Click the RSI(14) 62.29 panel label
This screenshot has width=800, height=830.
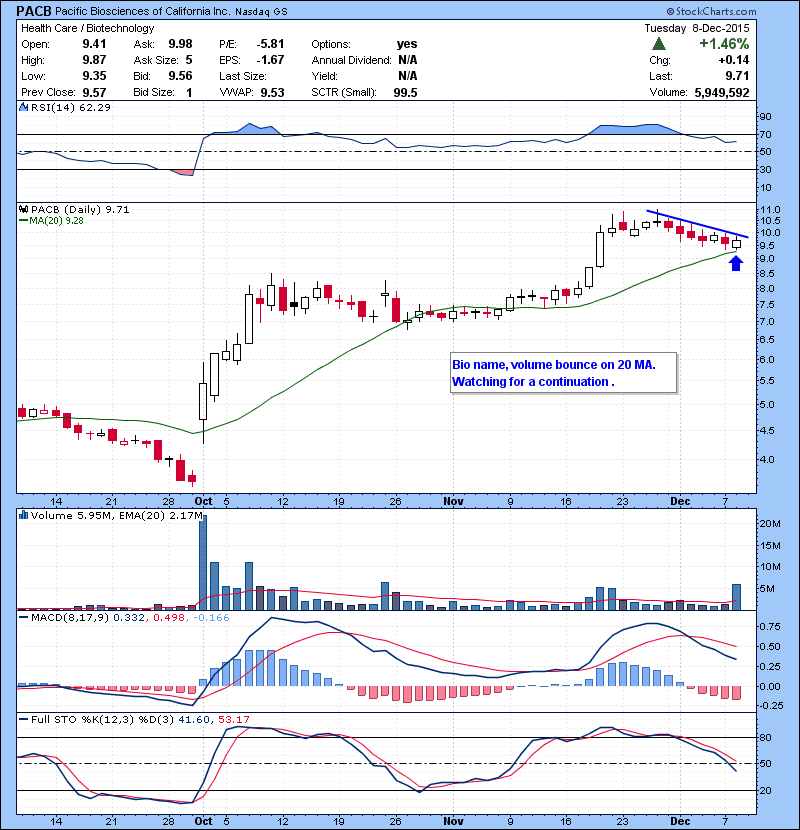[x=71, y=107]
